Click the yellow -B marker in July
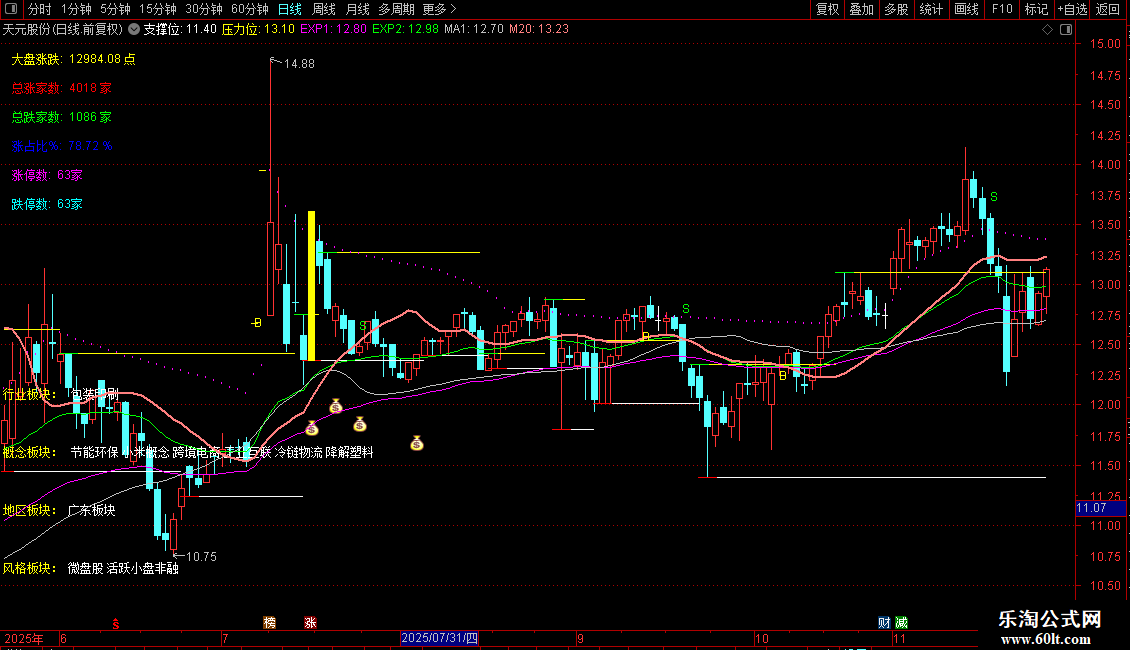 256,323
